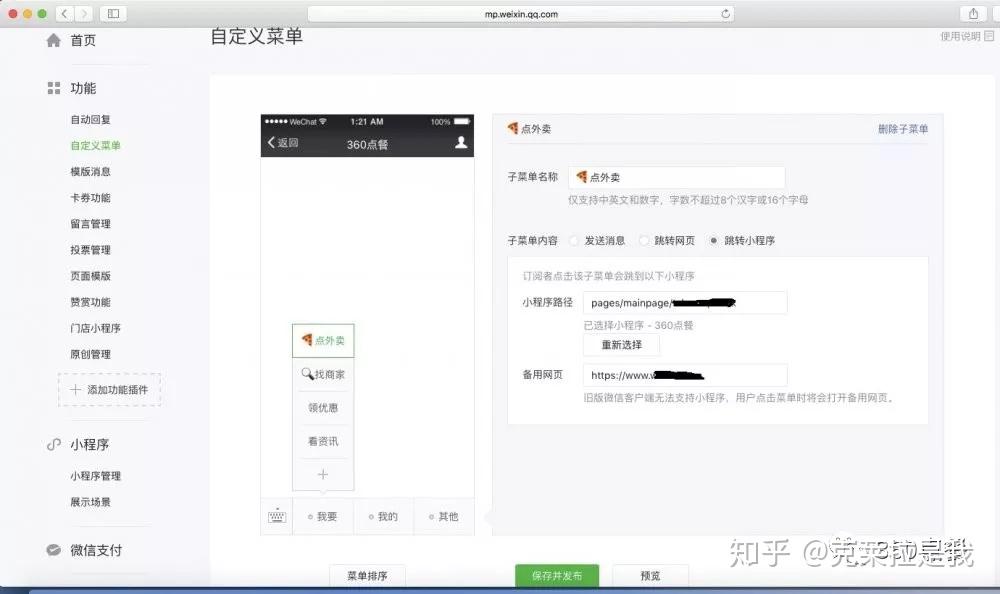Image resolution: width=1000 pixels, height=594 pixels.
Task: Open 留言管理 in the sidebar
Action: (x=91, y=224)
